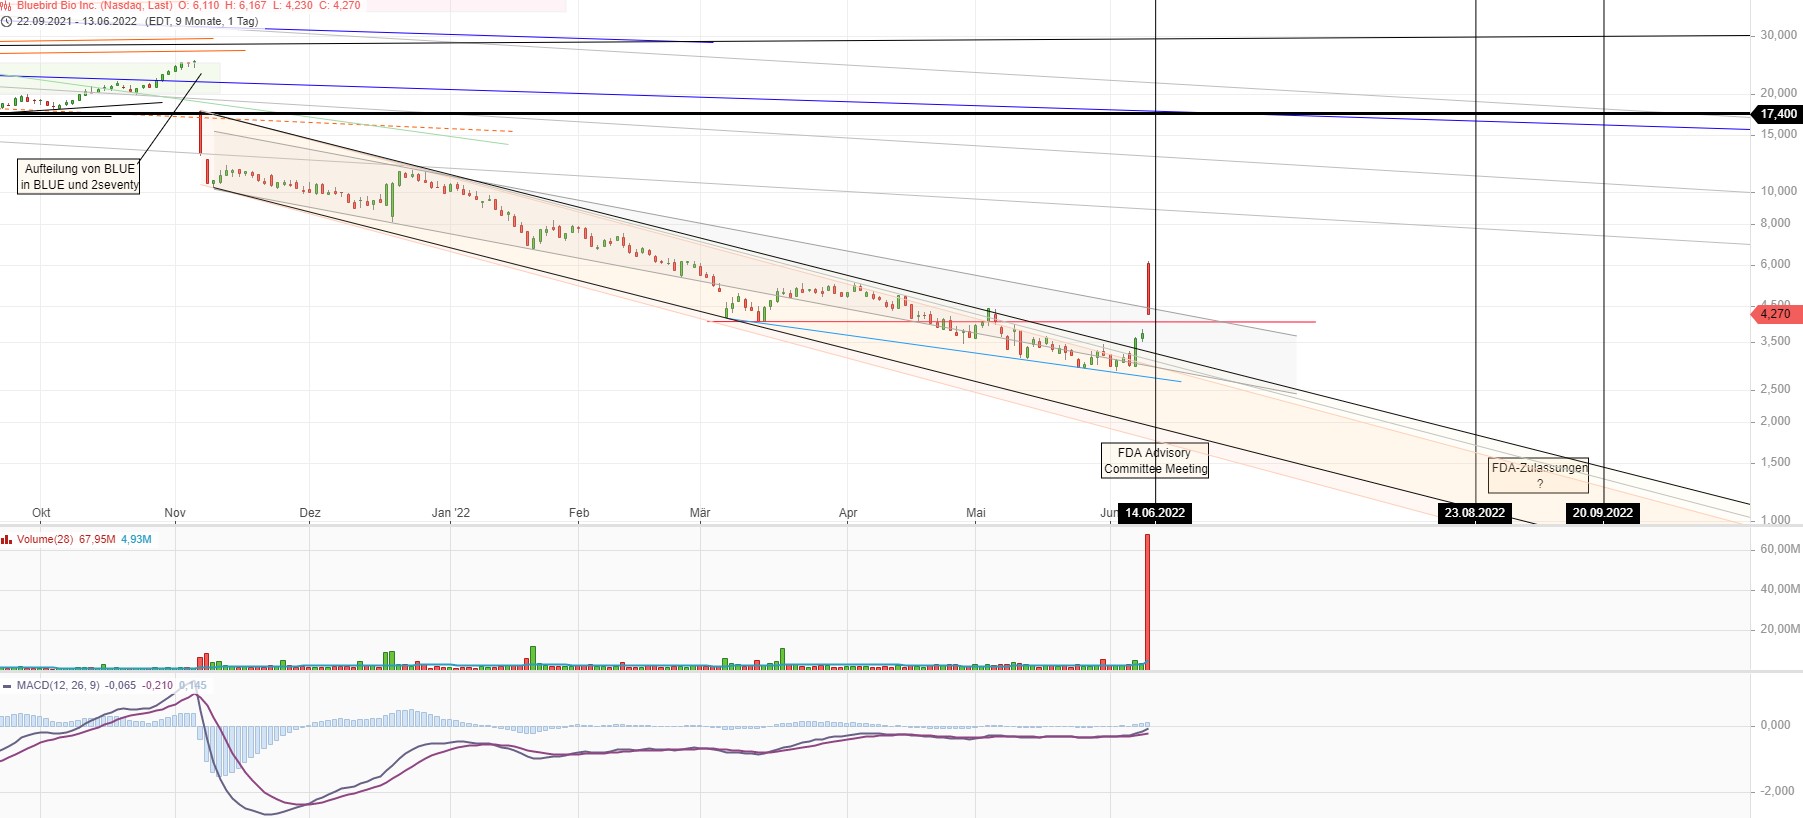Click the black 17,400 price level tag

[1778, 114]
